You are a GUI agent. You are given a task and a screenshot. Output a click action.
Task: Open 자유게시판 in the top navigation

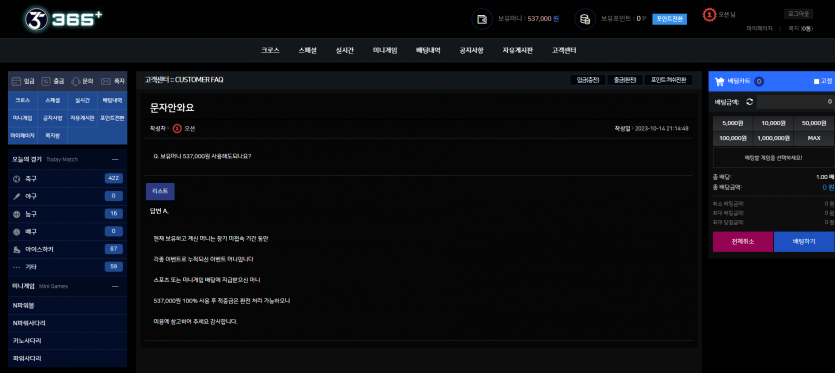518,51
